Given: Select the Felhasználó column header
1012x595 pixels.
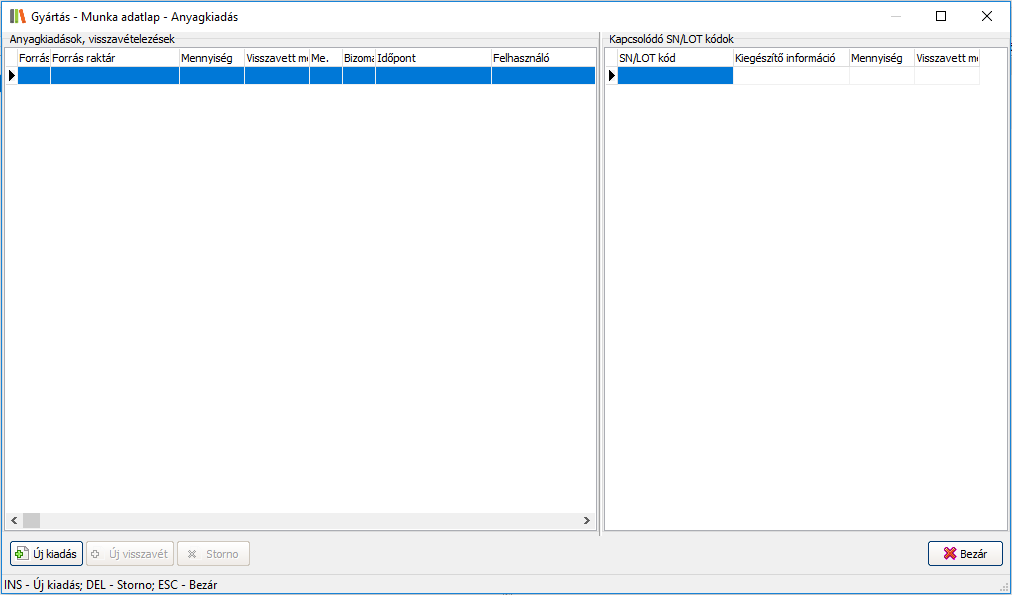Looking at the screenshot, I should 541,59.
